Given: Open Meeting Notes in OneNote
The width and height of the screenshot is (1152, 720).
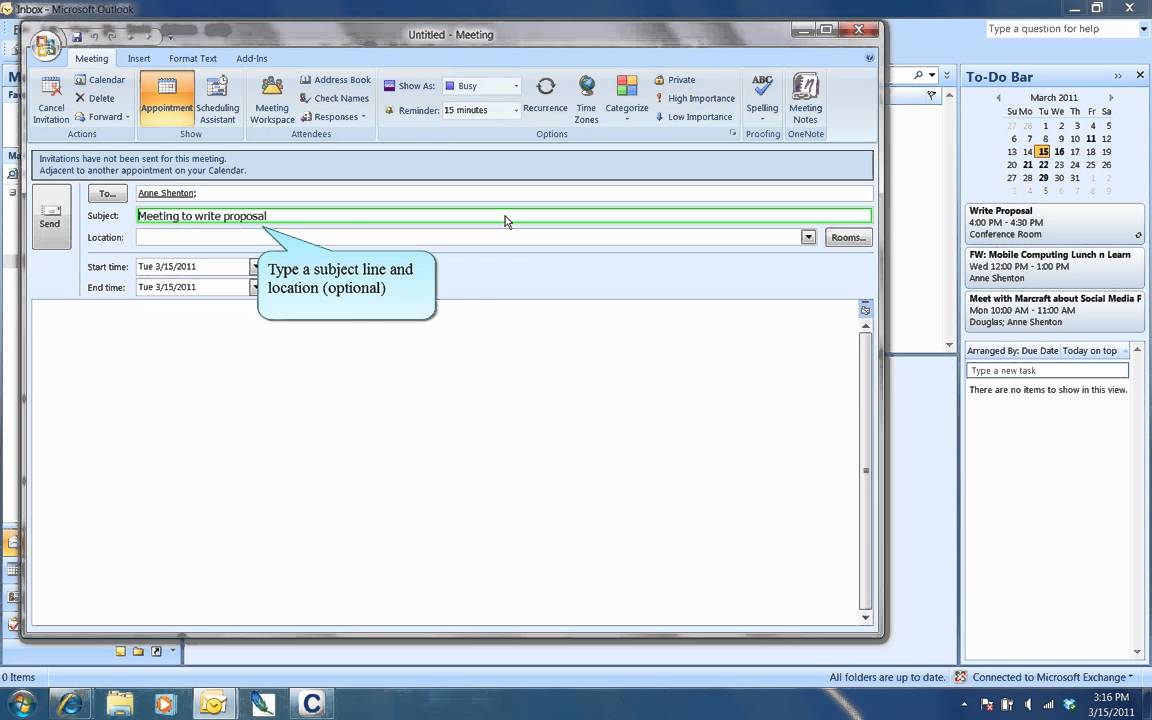Looking at the screenshot, I should pyautogui.click(x=805, y=98).
